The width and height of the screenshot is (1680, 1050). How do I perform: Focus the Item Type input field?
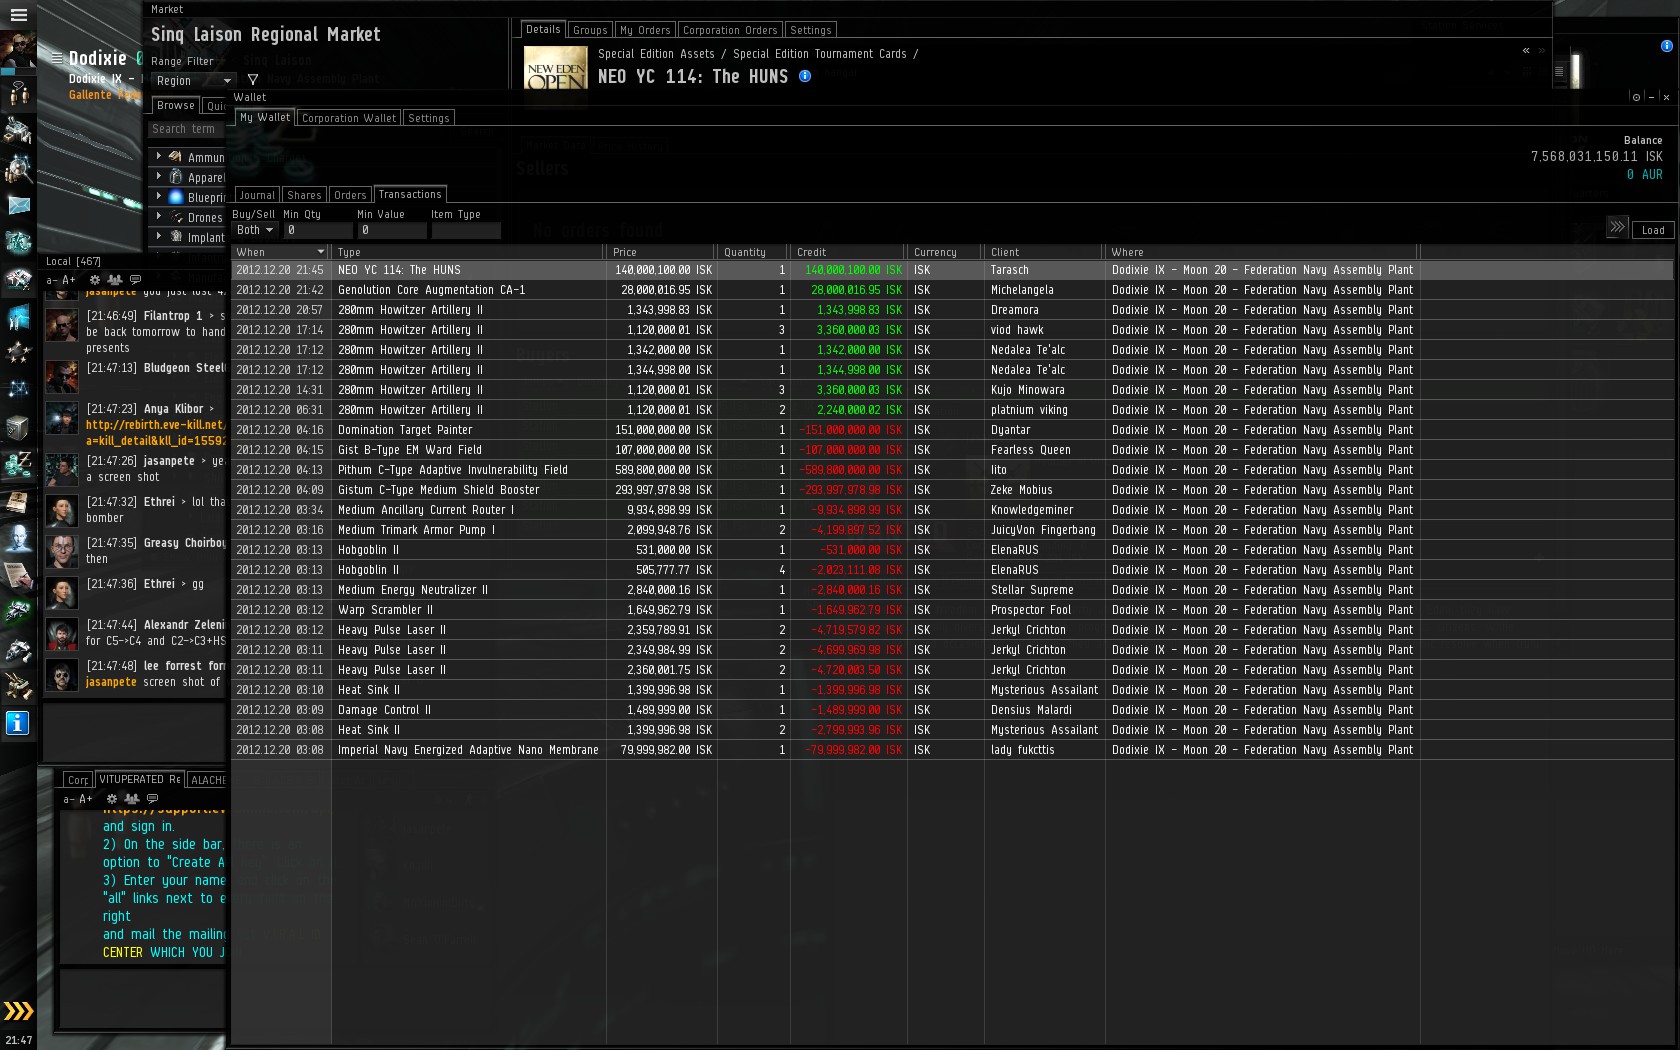coord(465,230)
